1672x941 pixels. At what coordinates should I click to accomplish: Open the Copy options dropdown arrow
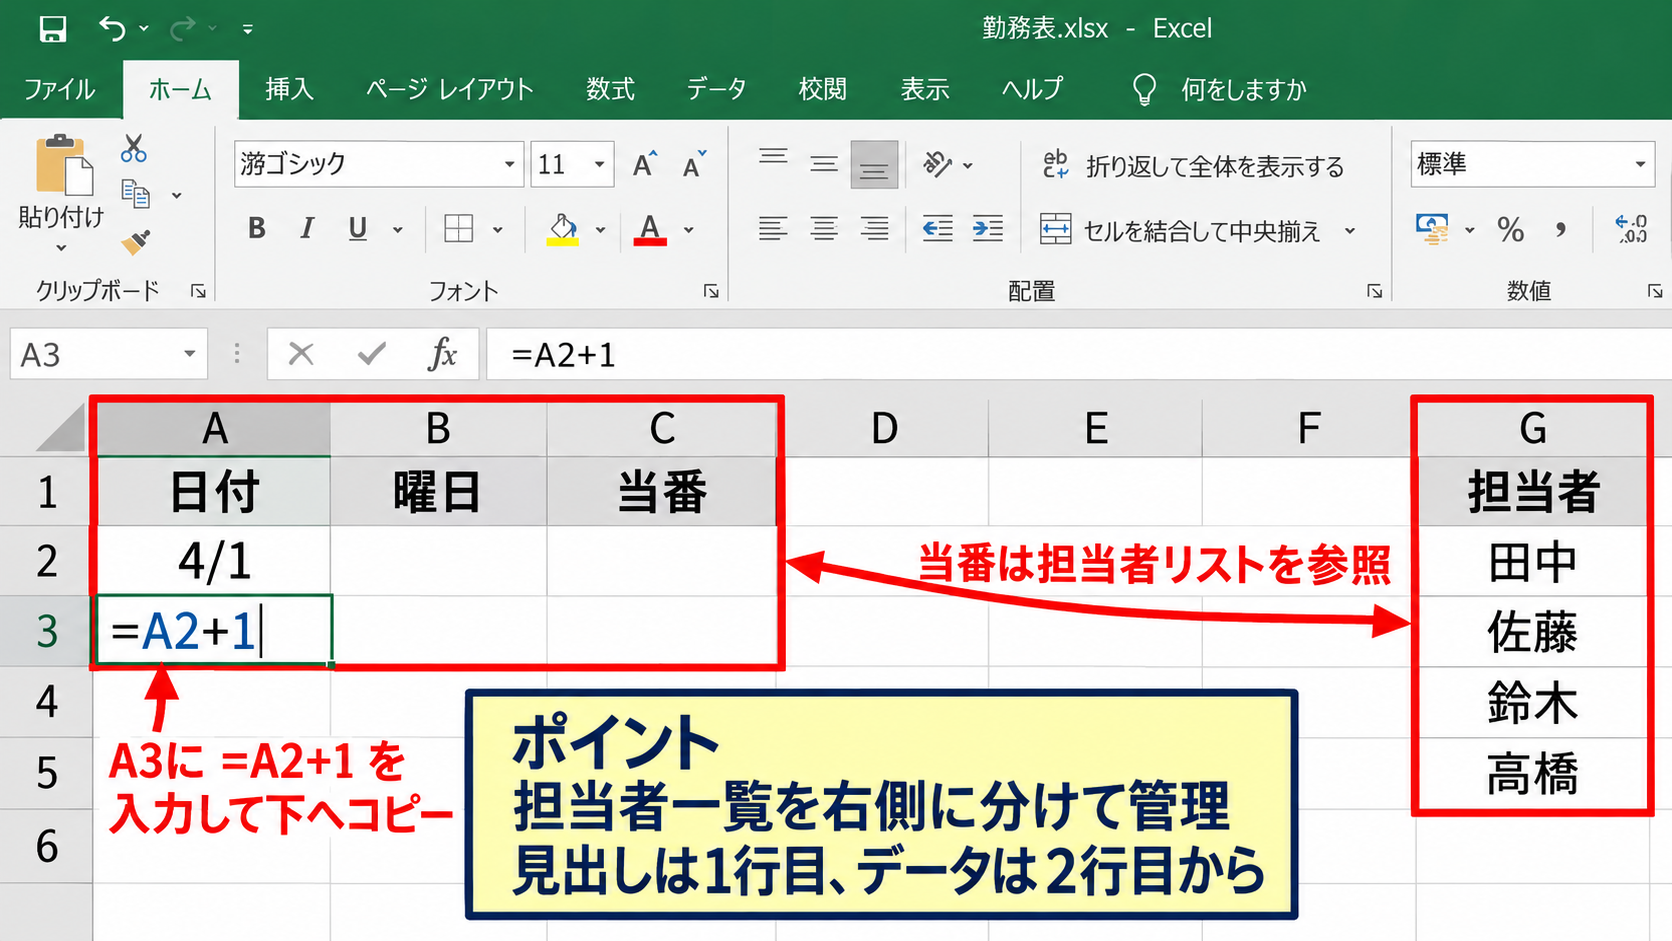[x=177, y=196]
